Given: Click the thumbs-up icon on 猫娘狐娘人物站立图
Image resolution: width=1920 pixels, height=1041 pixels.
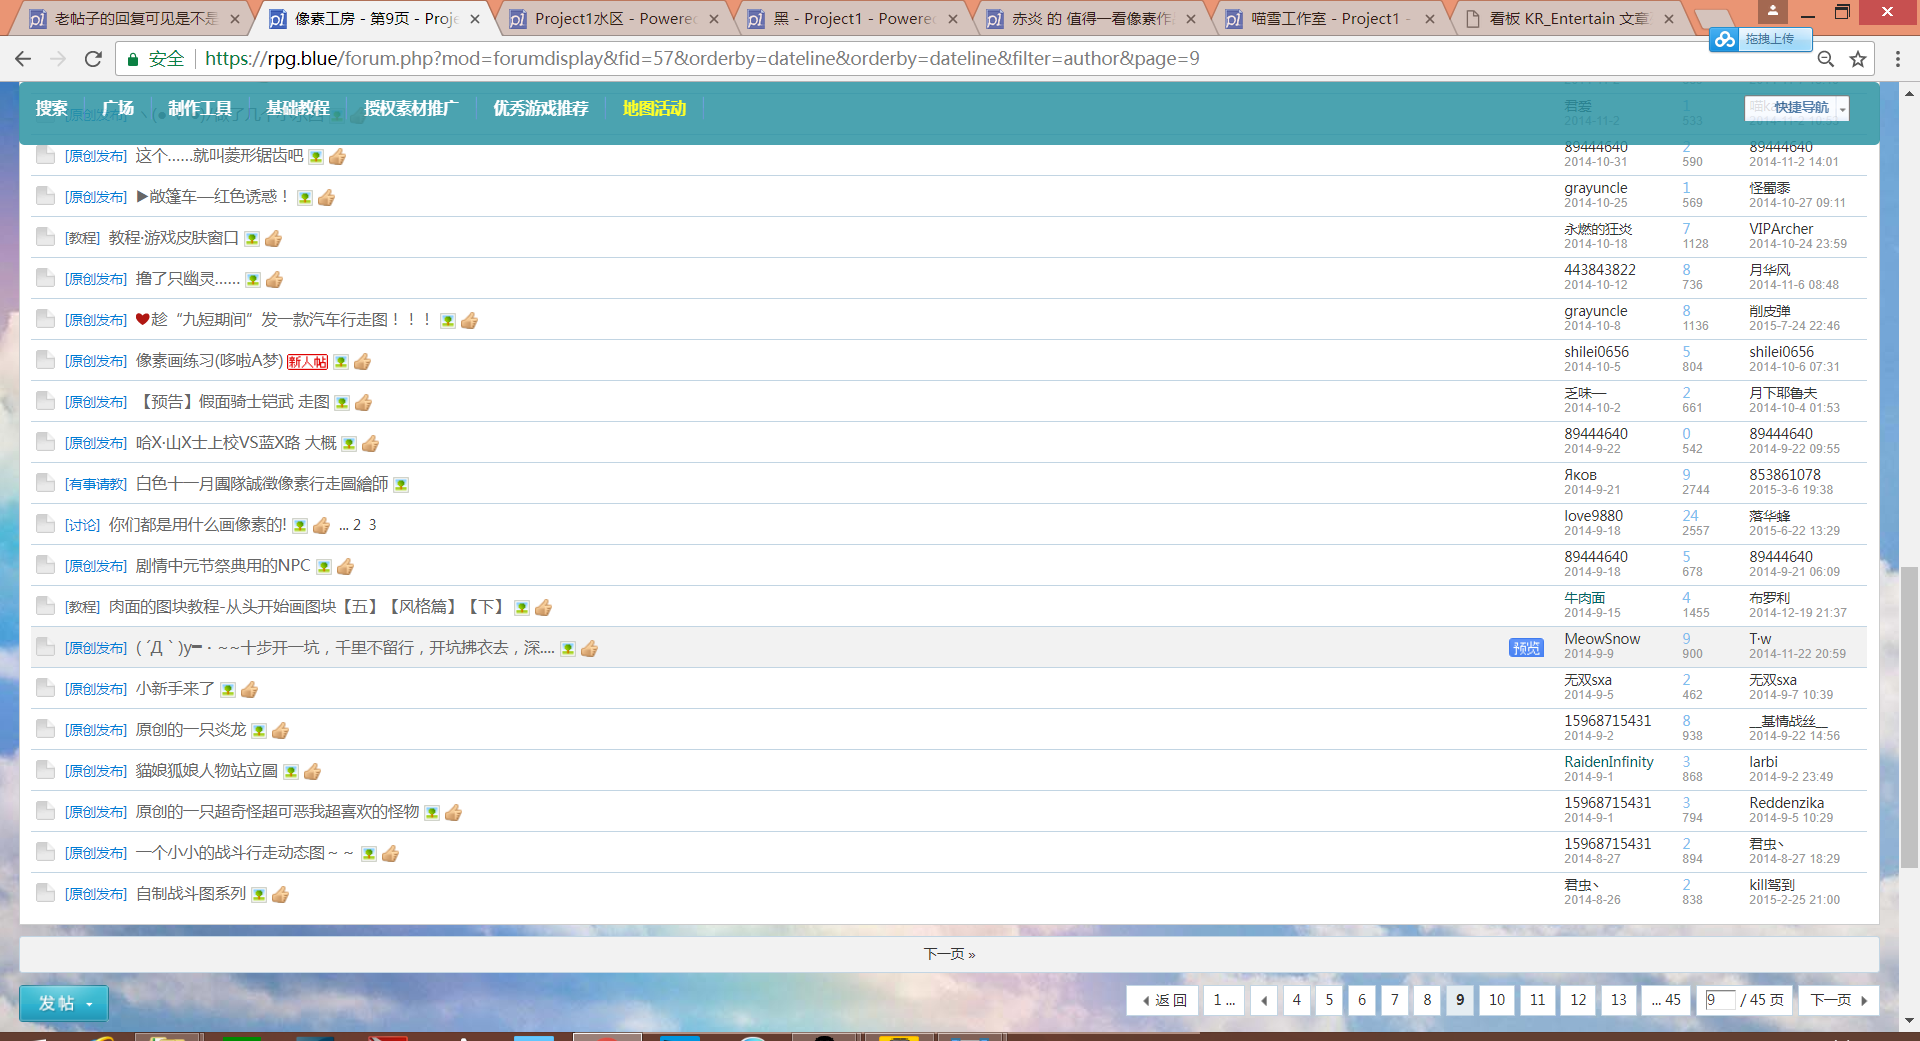Looking at the screenshot, I should point(312,772).
